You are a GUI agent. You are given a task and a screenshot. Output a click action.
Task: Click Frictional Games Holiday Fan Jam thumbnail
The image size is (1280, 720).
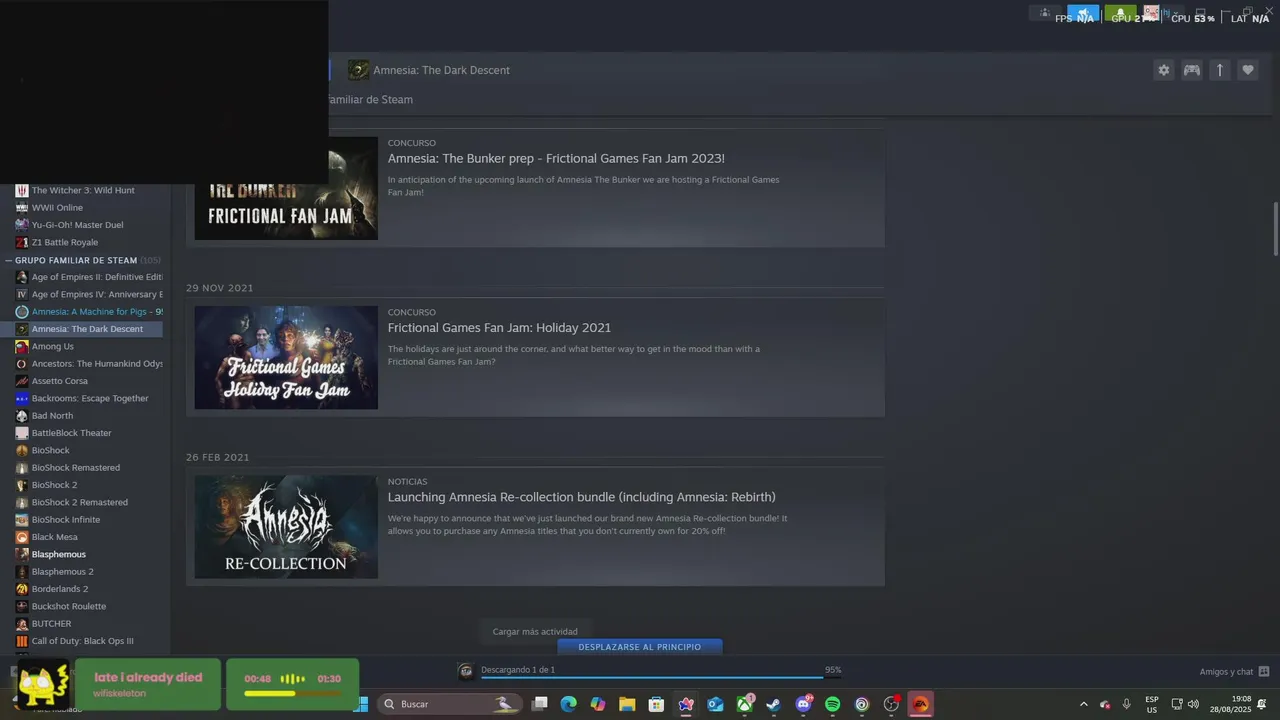tap(286, 357)
